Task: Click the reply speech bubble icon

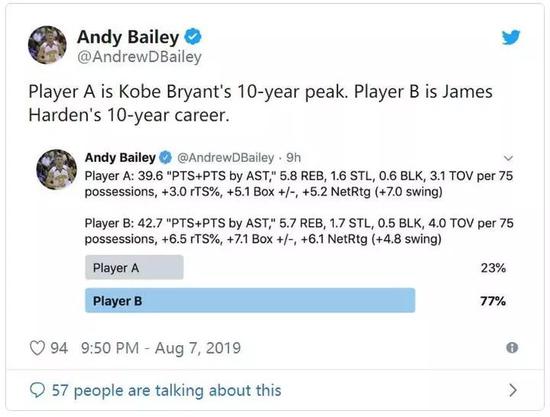Action: (37, 390)
